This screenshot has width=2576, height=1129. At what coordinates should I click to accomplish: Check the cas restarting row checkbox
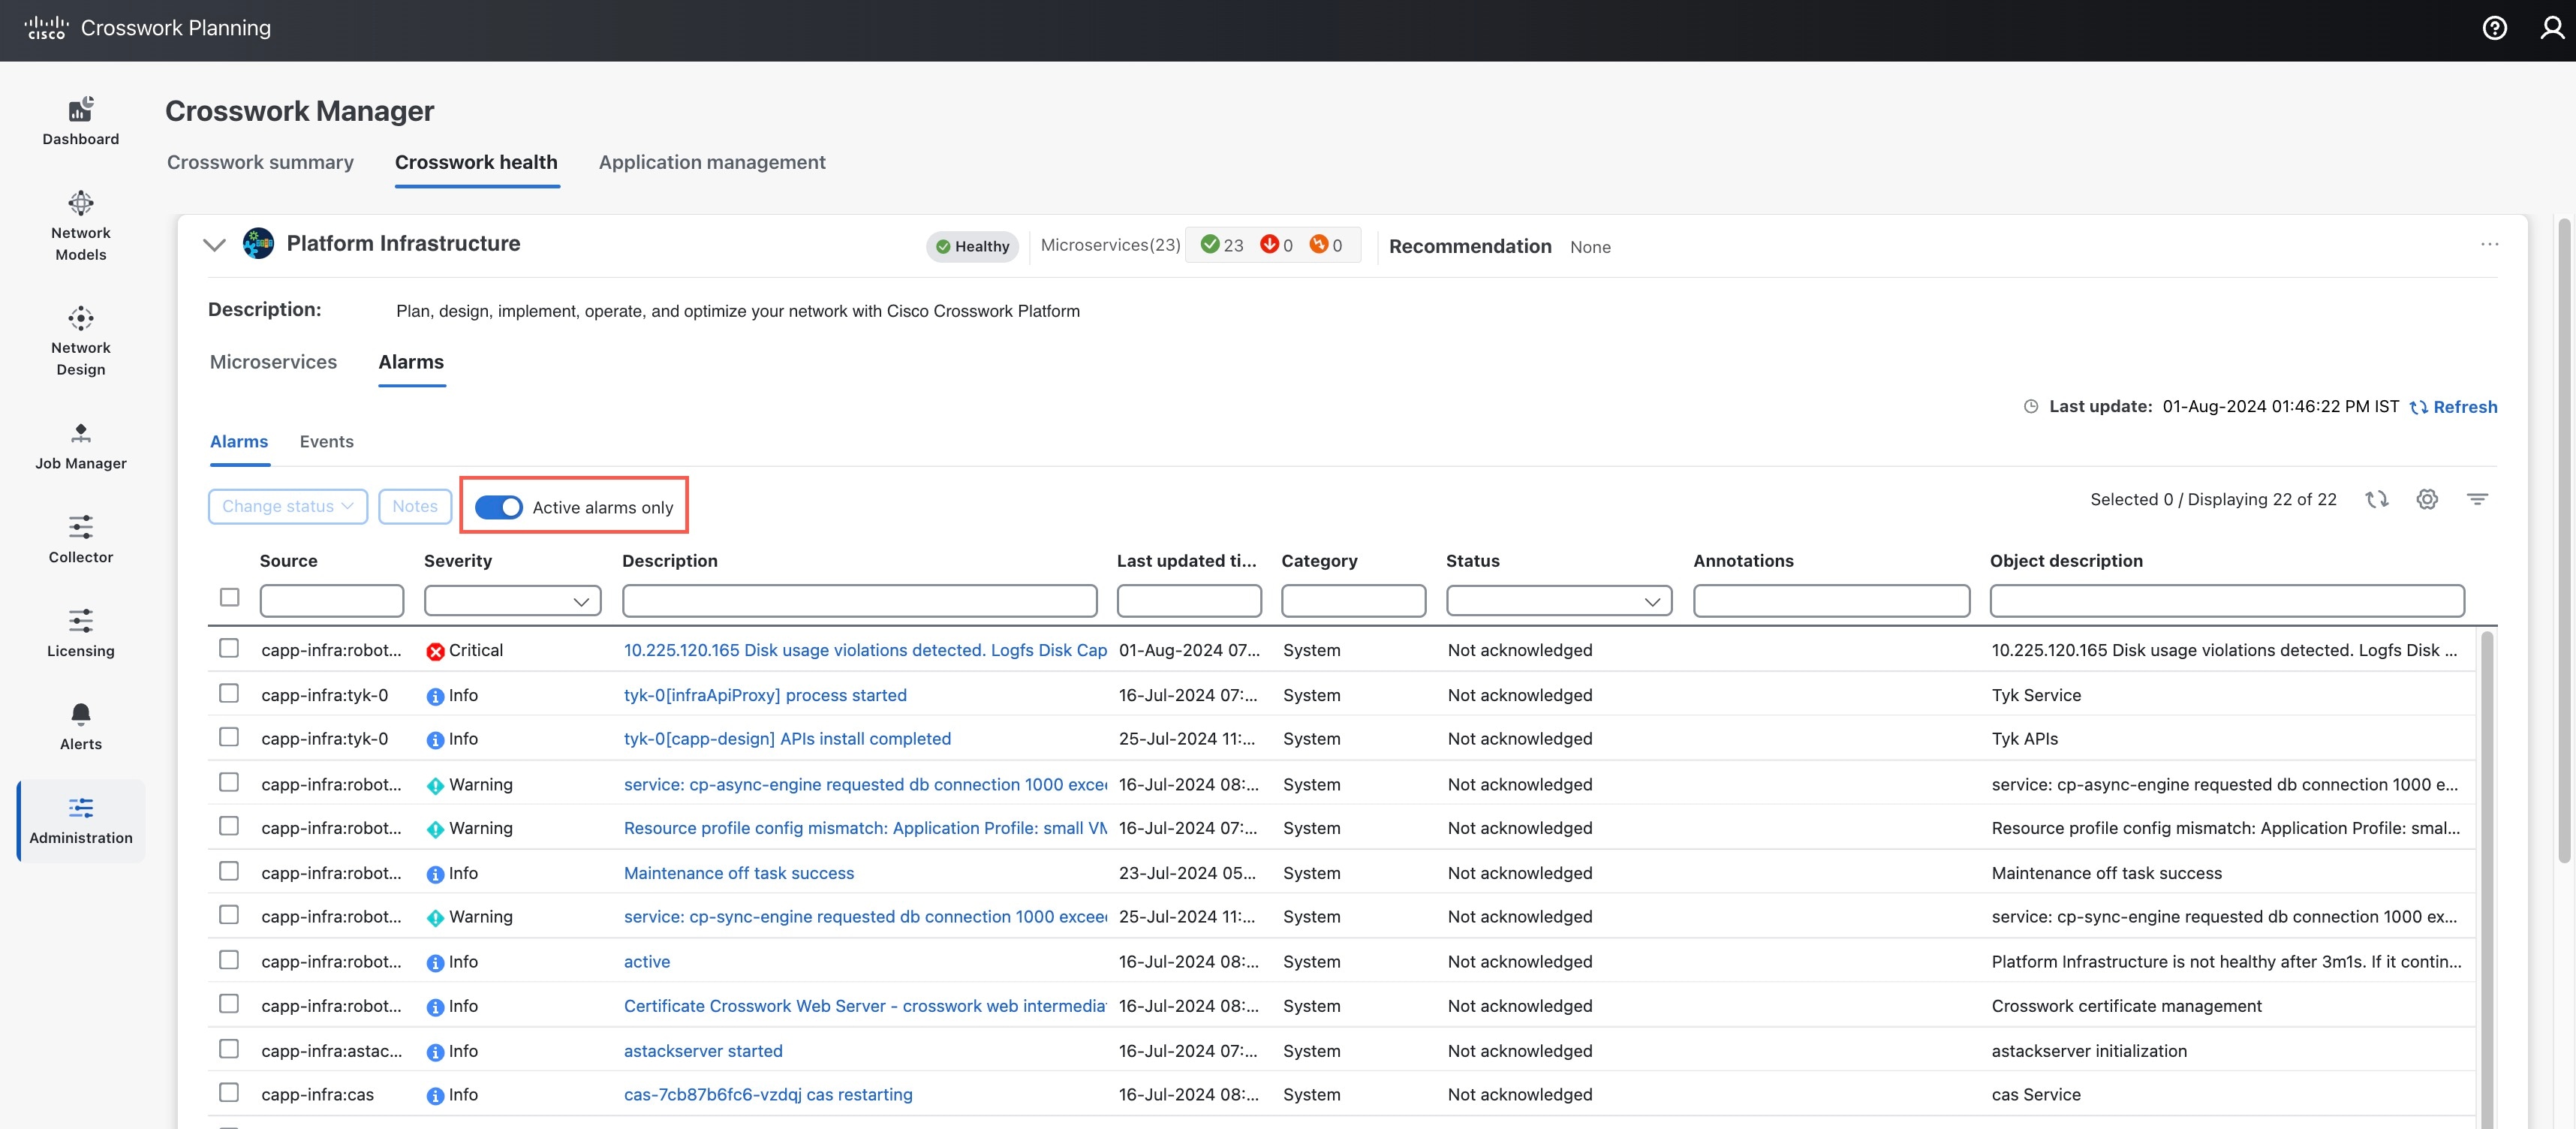[x=229, y=1092]
